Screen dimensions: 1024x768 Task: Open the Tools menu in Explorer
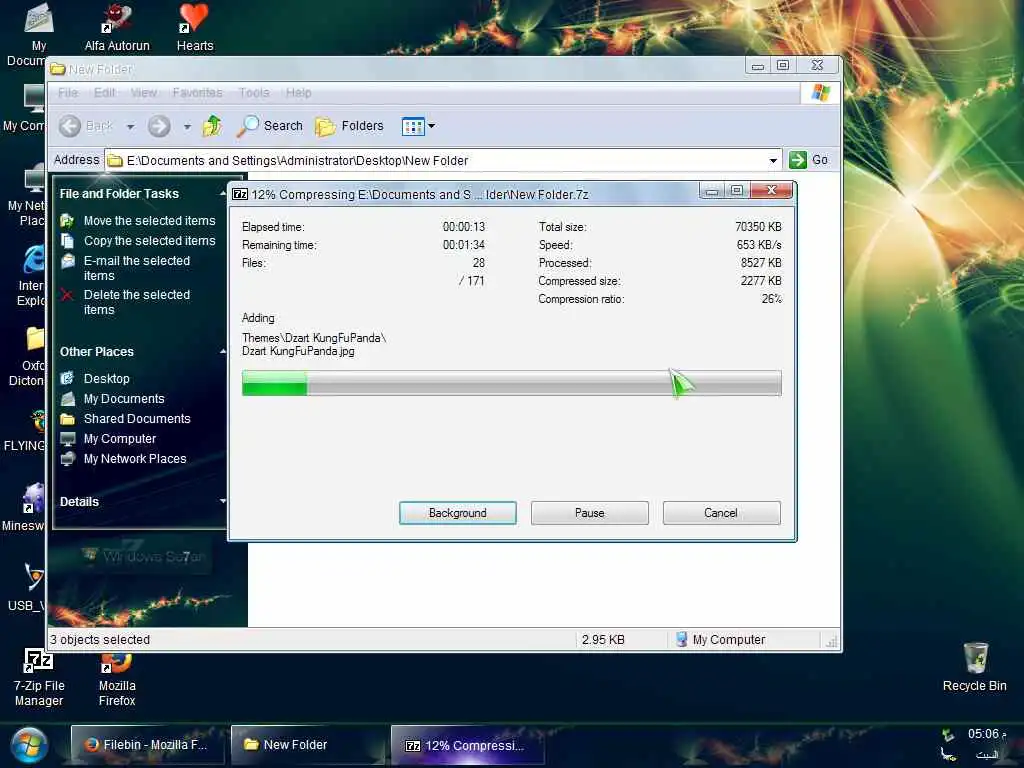coord(254,93)
